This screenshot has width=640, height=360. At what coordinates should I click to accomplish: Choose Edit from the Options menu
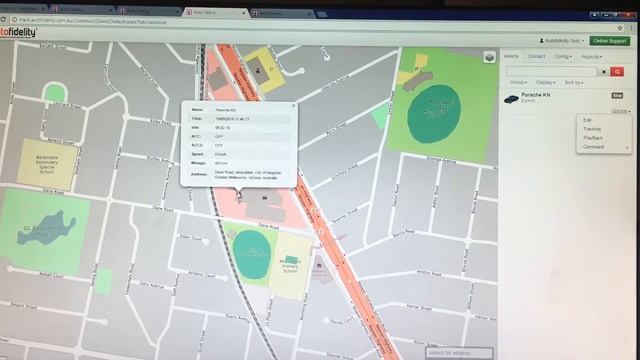[x=587, y=120]
